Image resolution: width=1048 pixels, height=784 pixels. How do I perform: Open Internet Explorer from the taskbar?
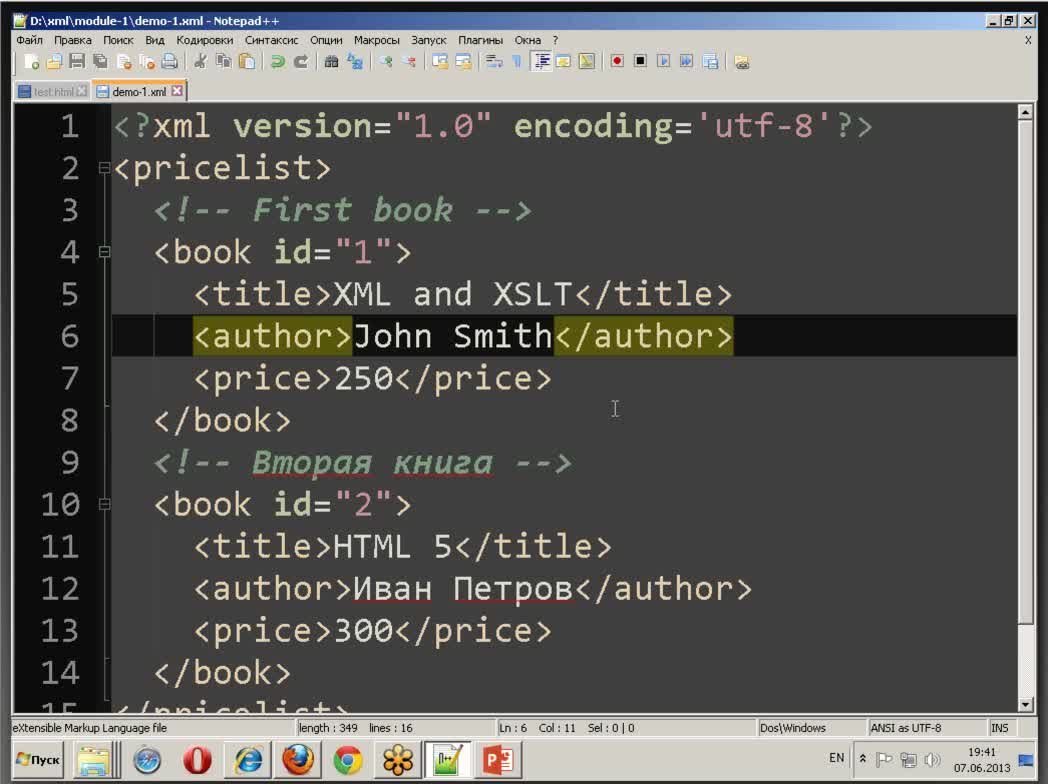click(x=248, y=760)
